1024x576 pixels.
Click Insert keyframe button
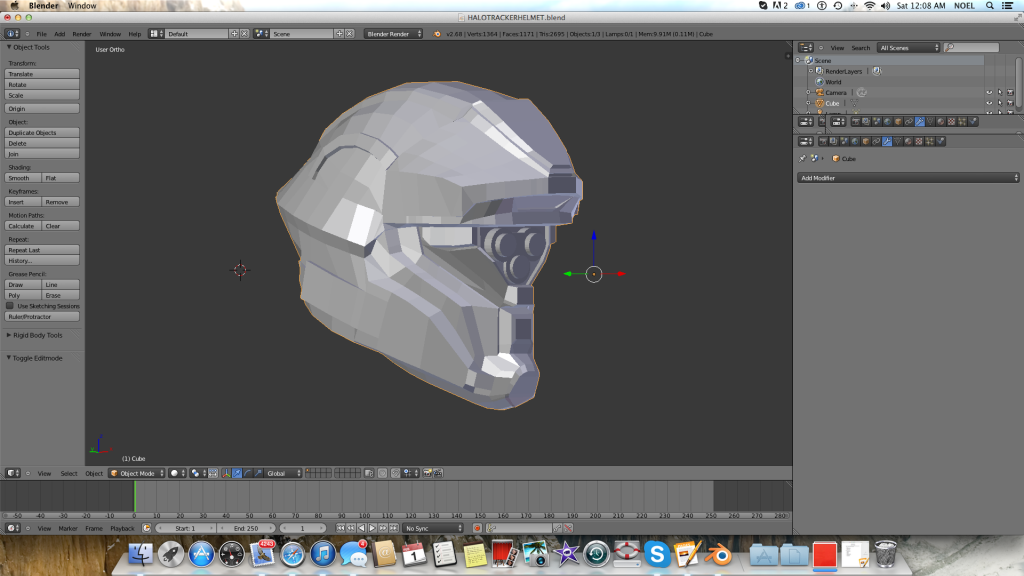point(23,202)
